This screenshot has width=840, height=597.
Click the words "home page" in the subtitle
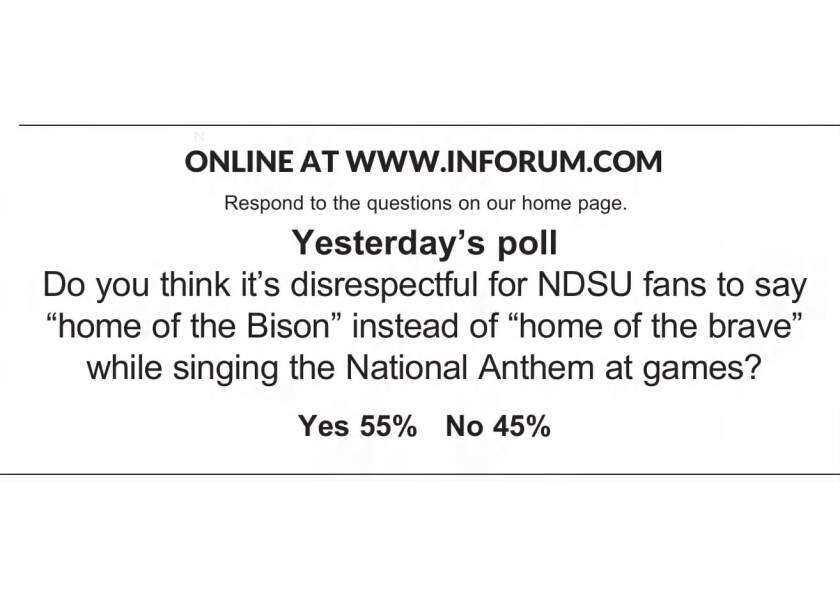574,204
